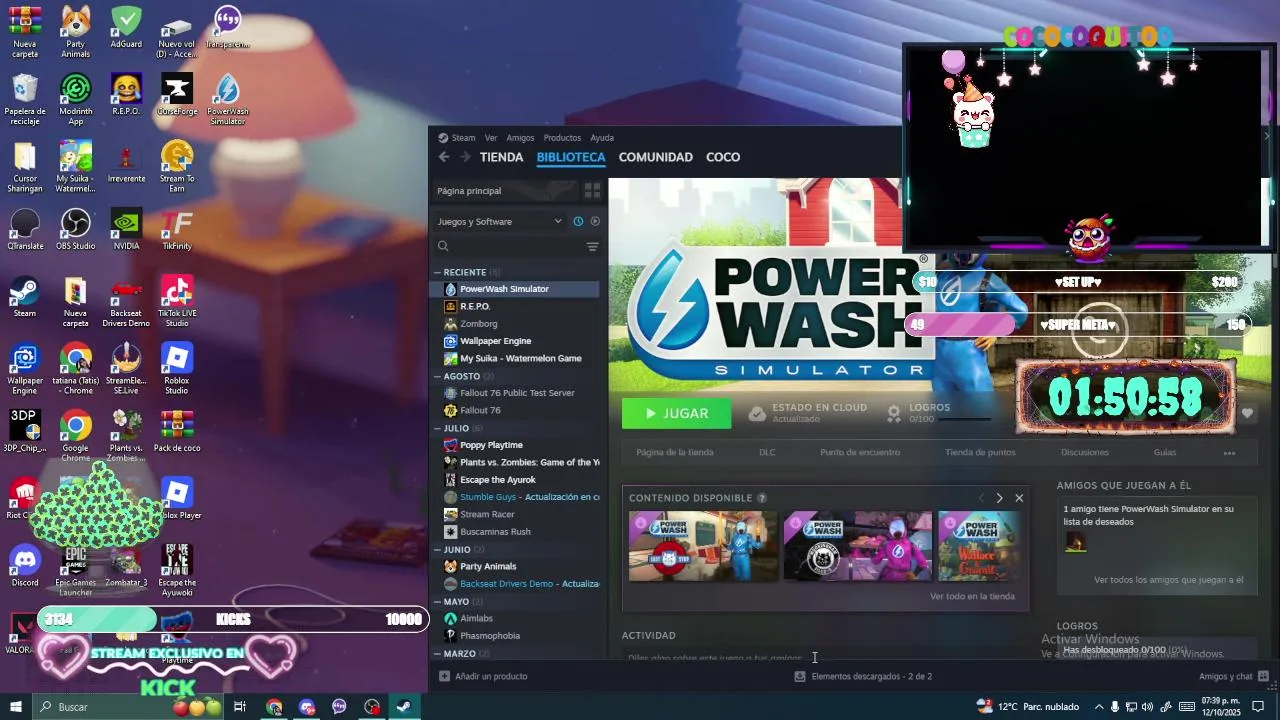The height and width of the screenshot is (720, 1280).
Task: Switch to the BIBLIOTECA tab
Action: [571, 157]
